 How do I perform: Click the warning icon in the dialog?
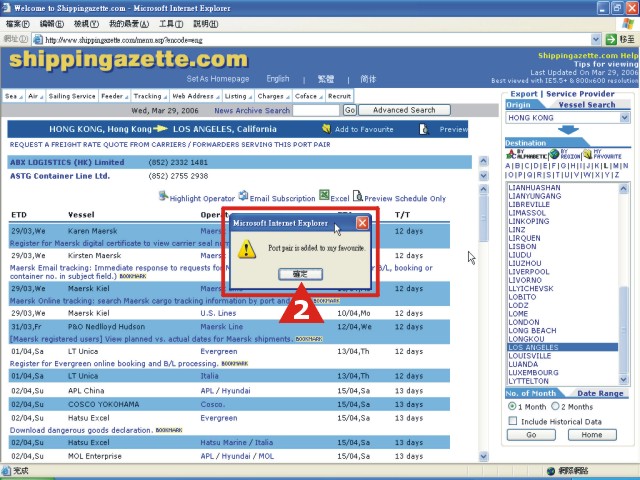tap(247, 249)
